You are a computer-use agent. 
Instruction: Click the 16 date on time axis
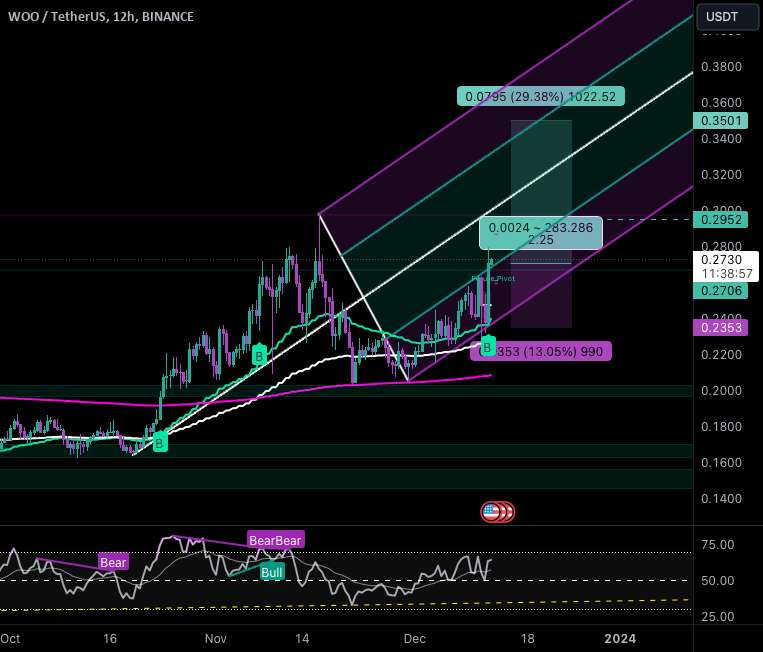(x=110, y=638)
